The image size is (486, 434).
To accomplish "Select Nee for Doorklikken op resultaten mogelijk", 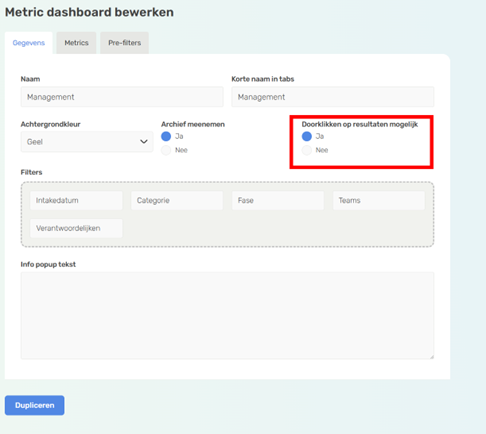I will pyautogui.click(x=307, y=150).
